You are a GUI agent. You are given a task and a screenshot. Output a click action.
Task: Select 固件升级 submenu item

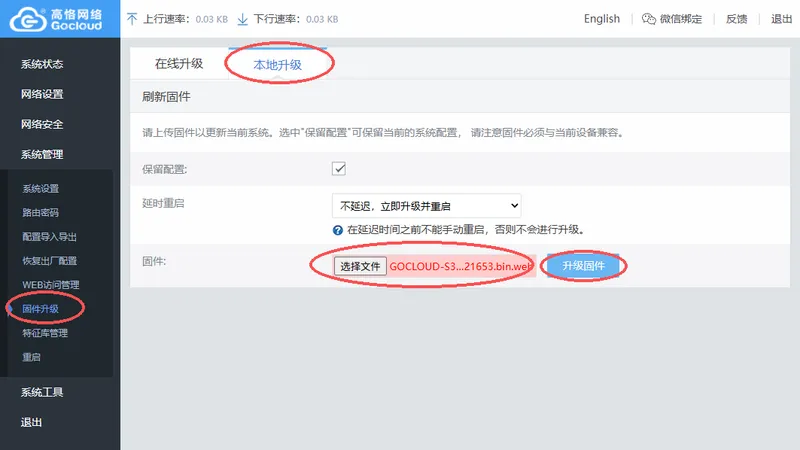tap(40, 309)
